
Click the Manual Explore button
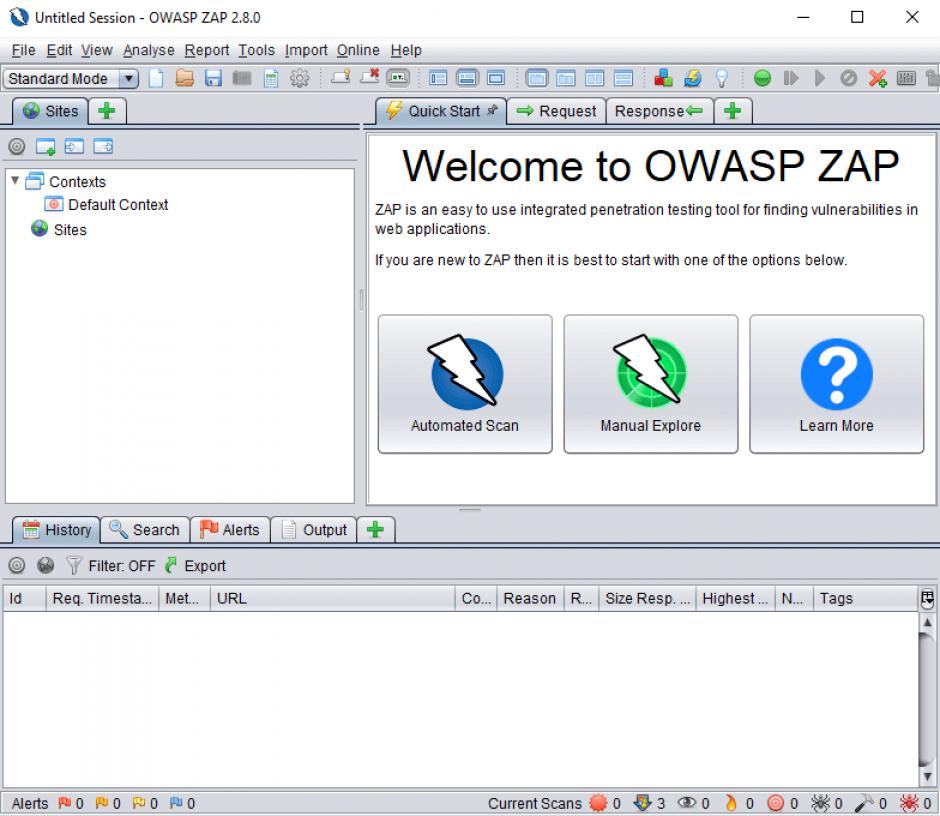pyautogui.click(x=651, y=384)
